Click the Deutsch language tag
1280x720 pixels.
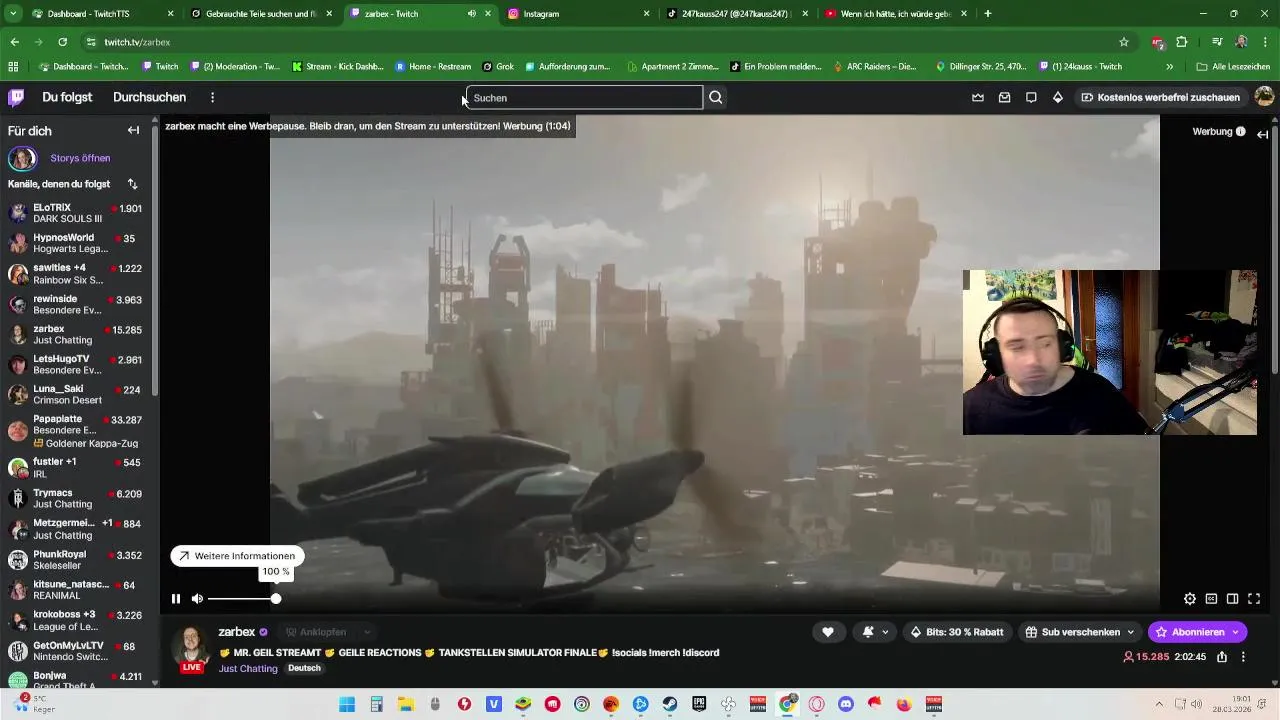pos(305,668)
